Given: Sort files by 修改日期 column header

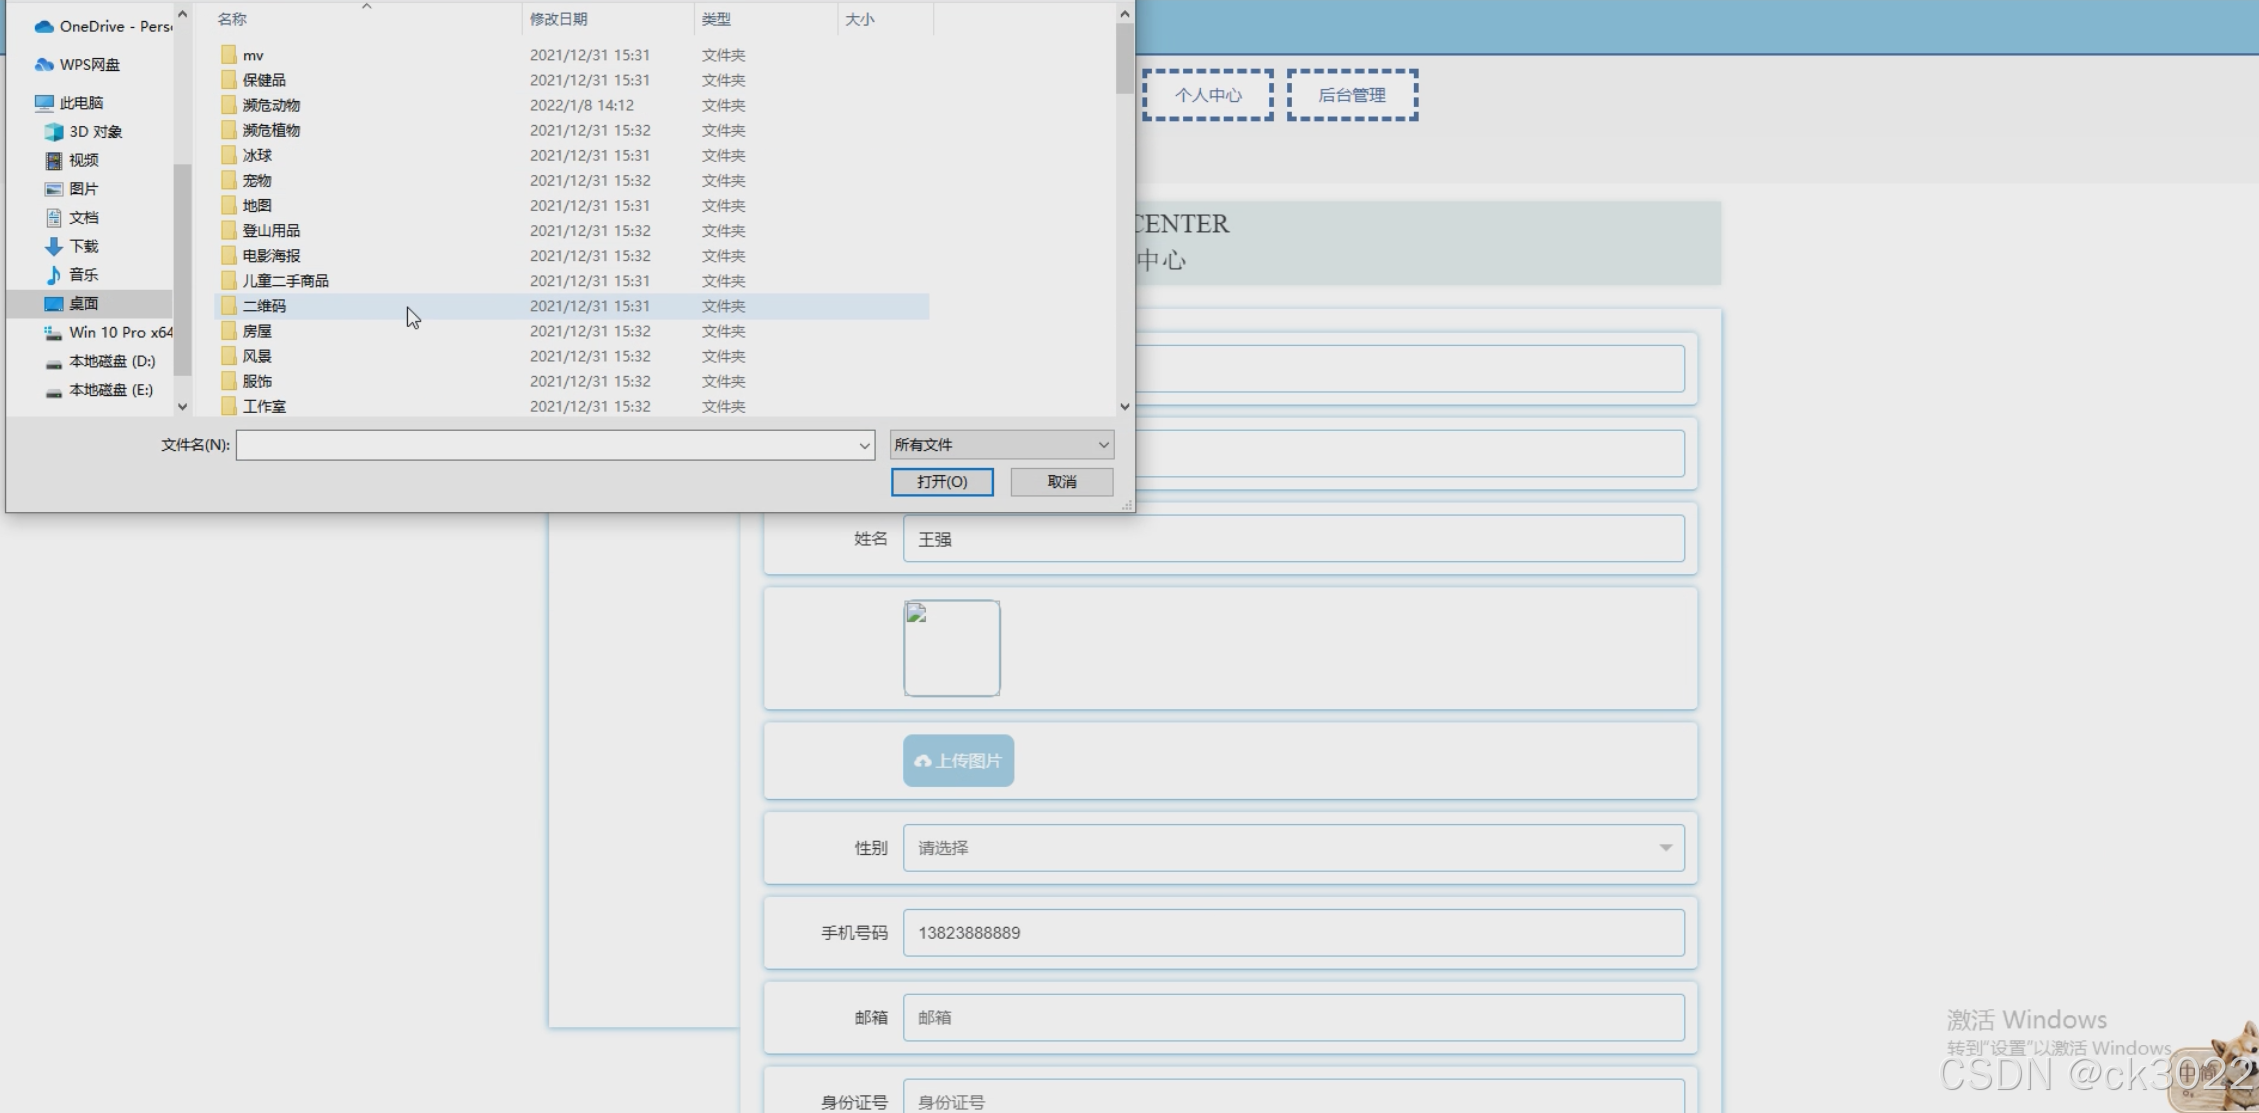Looking at the screenshot, I should [x=560, y=19].
